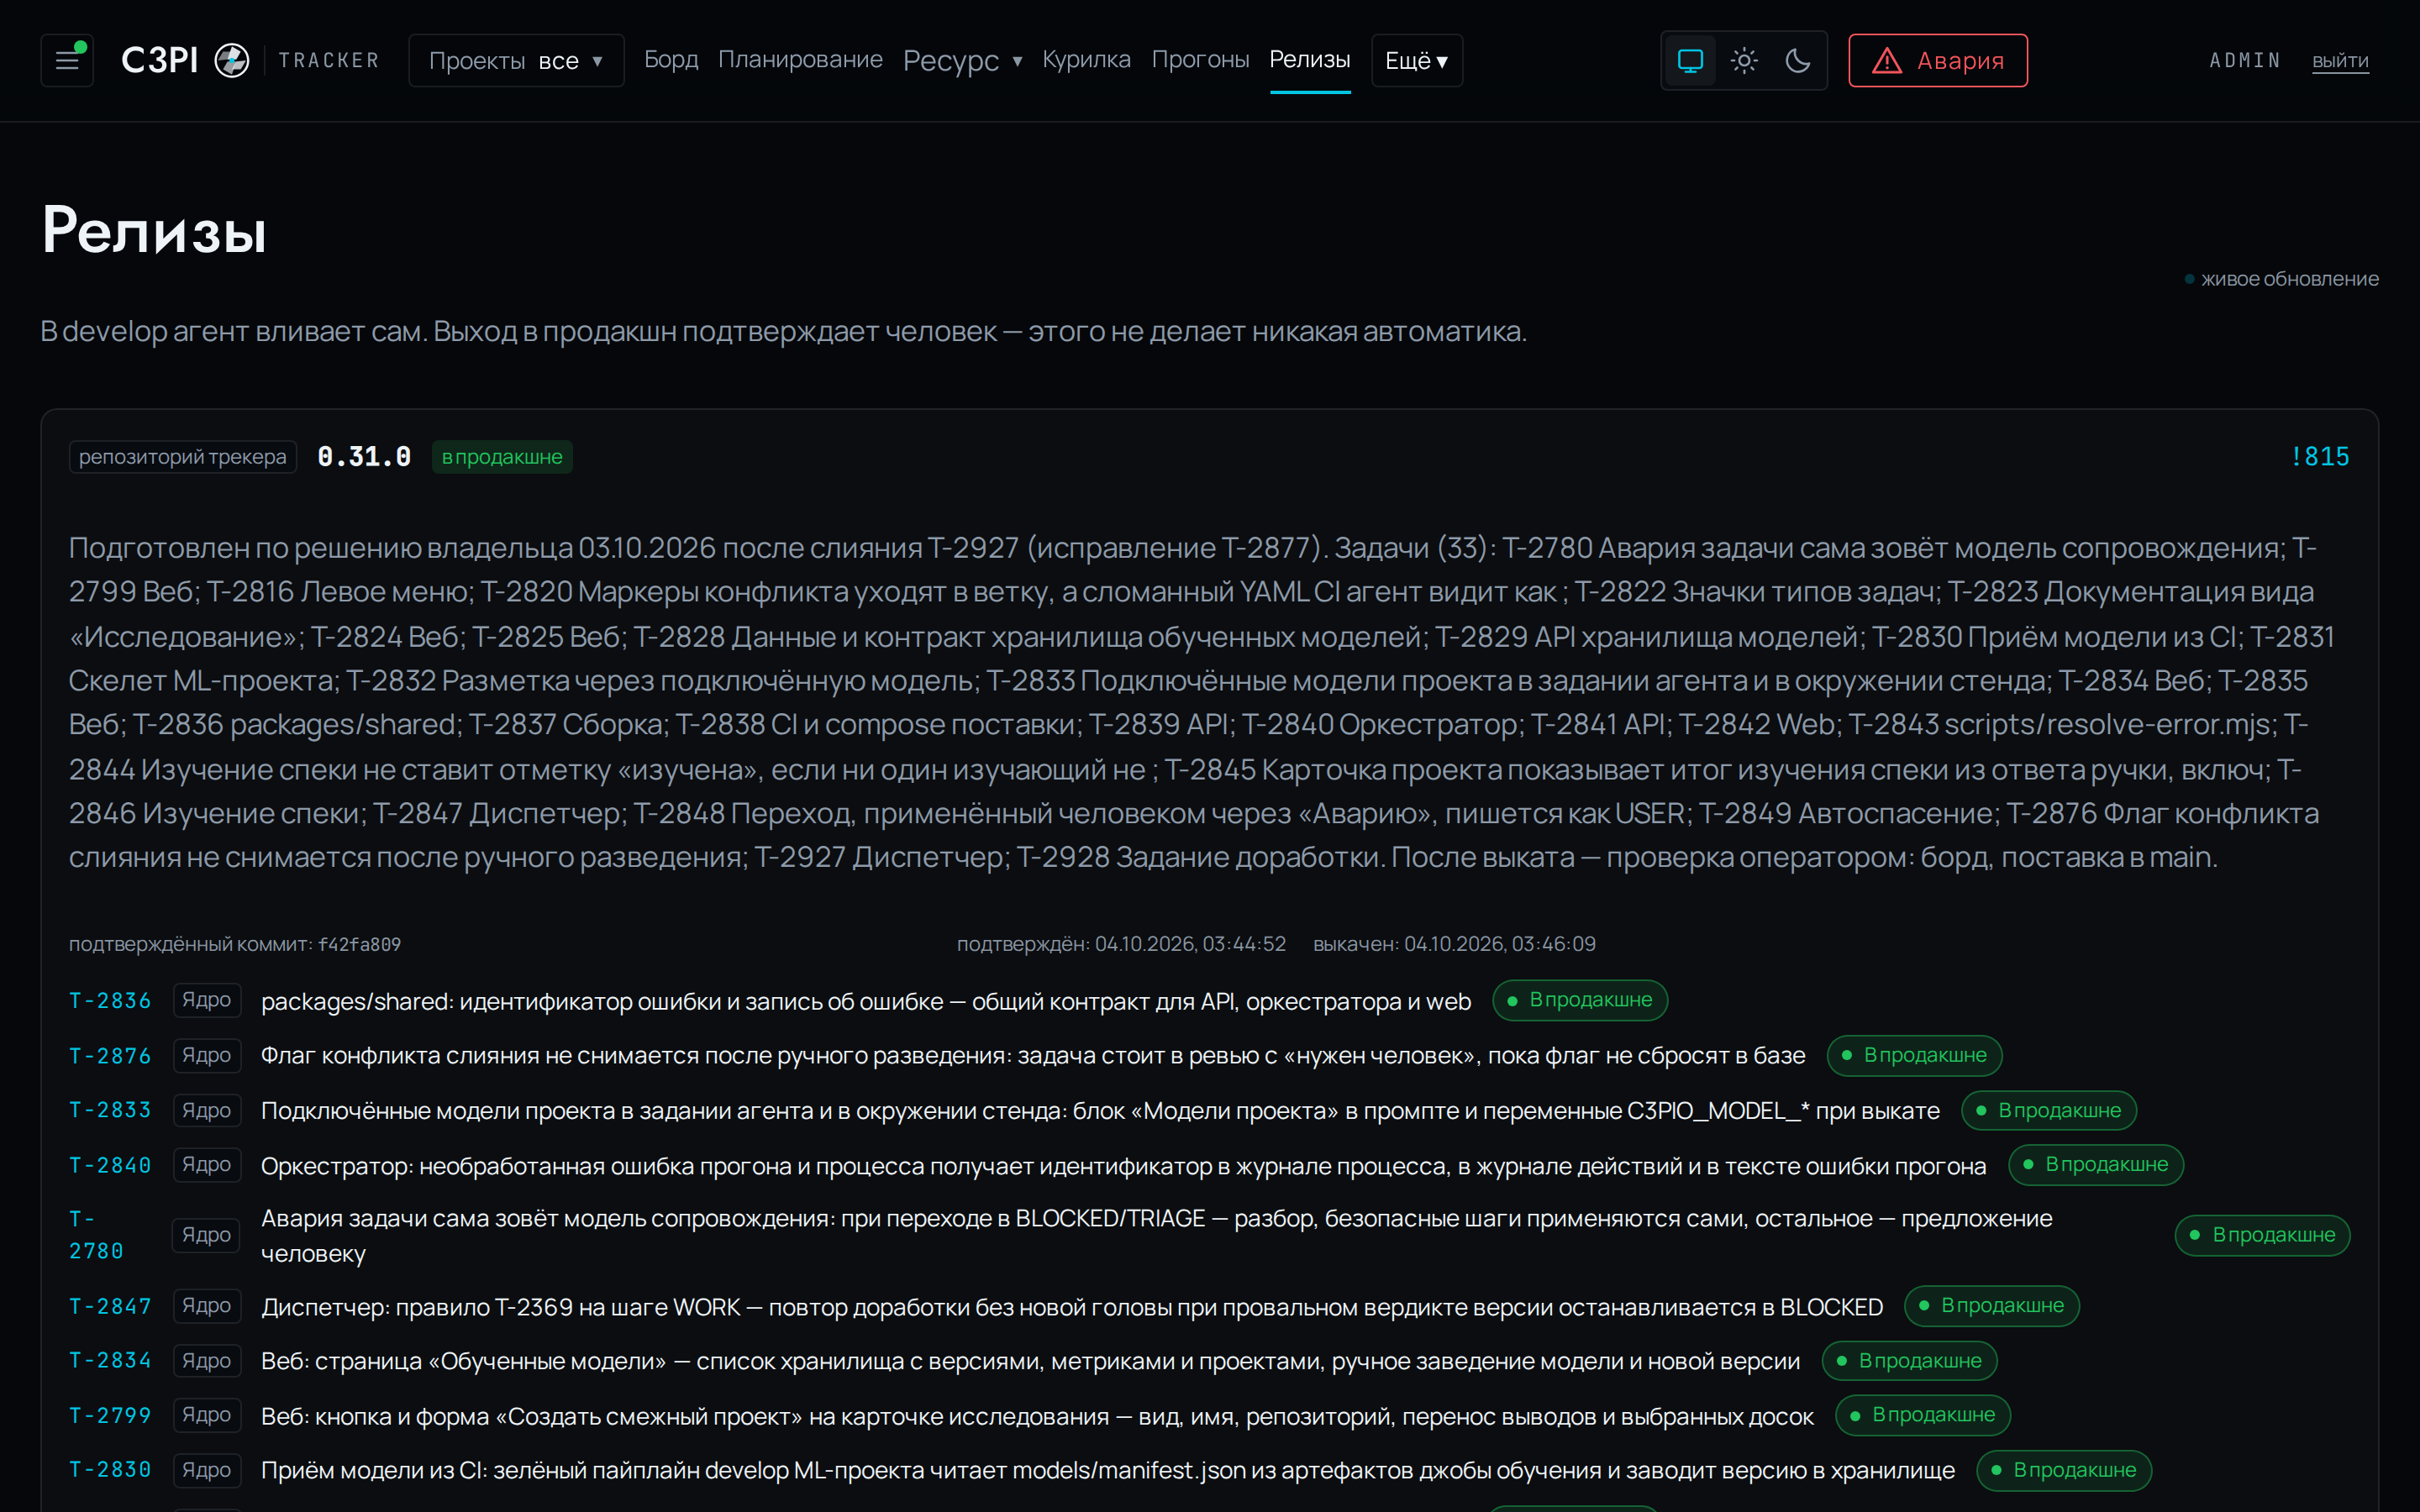The width and height of the screenshot is (2420, 1512).
Task: Click the ADMIN user label
Action: (2245, 61)
